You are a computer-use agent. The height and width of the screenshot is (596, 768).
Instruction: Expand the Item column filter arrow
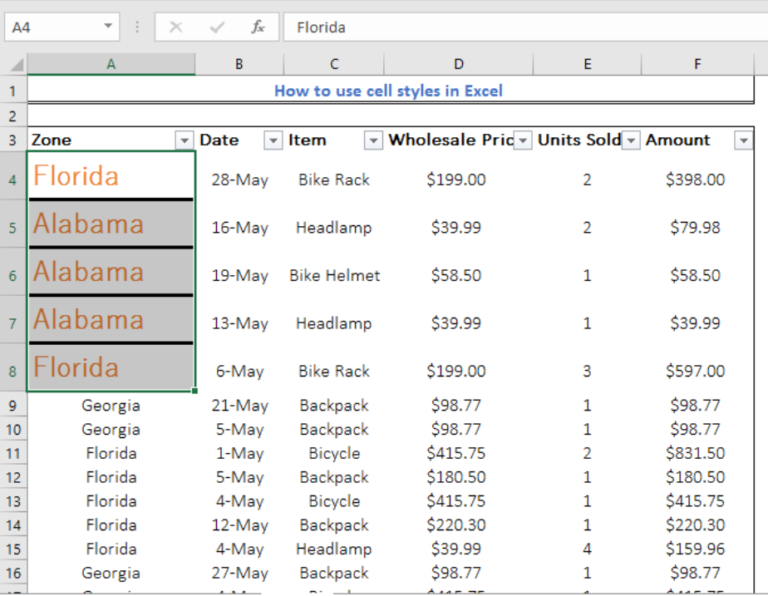(x=373, y=141)
